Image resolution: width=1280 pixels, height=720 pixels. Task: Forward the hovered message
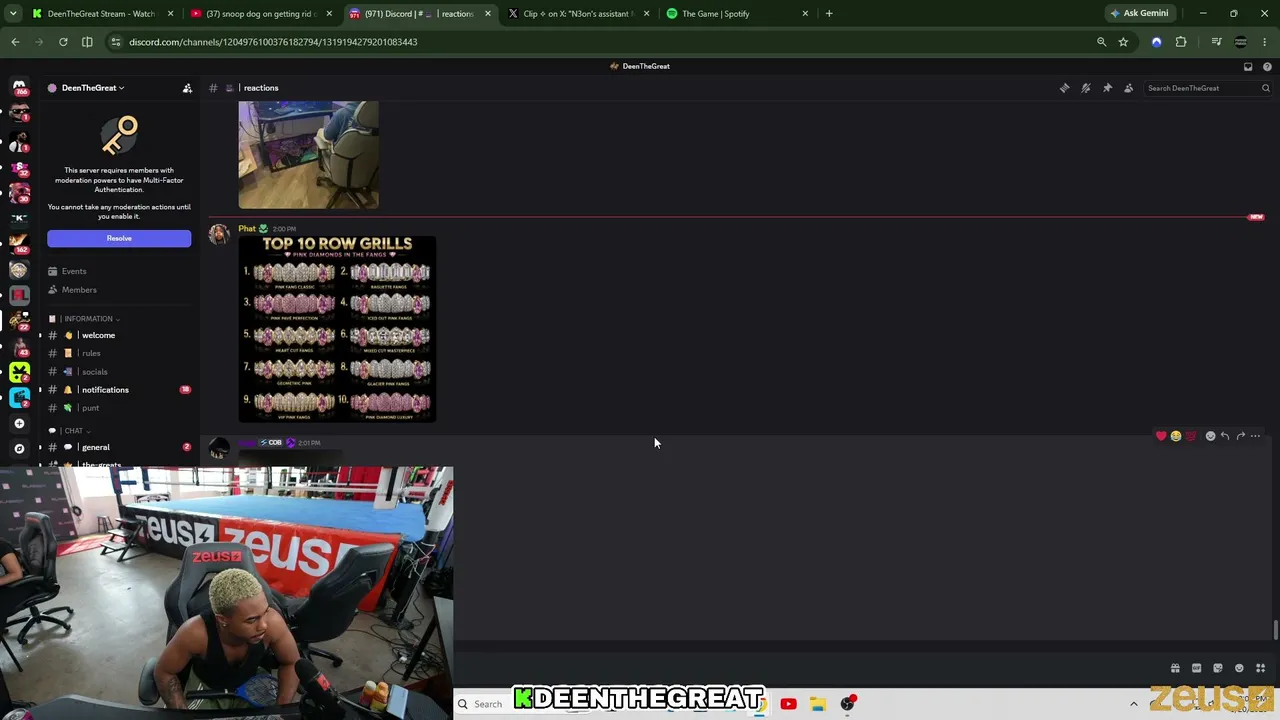click(1240, 436)
